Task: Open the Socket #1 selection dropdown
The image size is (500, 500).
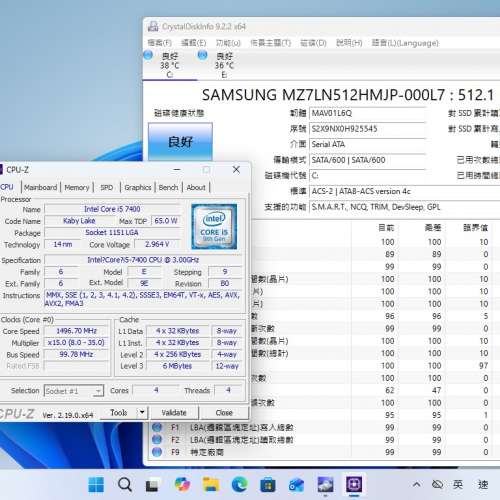Action: pyautogui.click(x=74, y=391)
